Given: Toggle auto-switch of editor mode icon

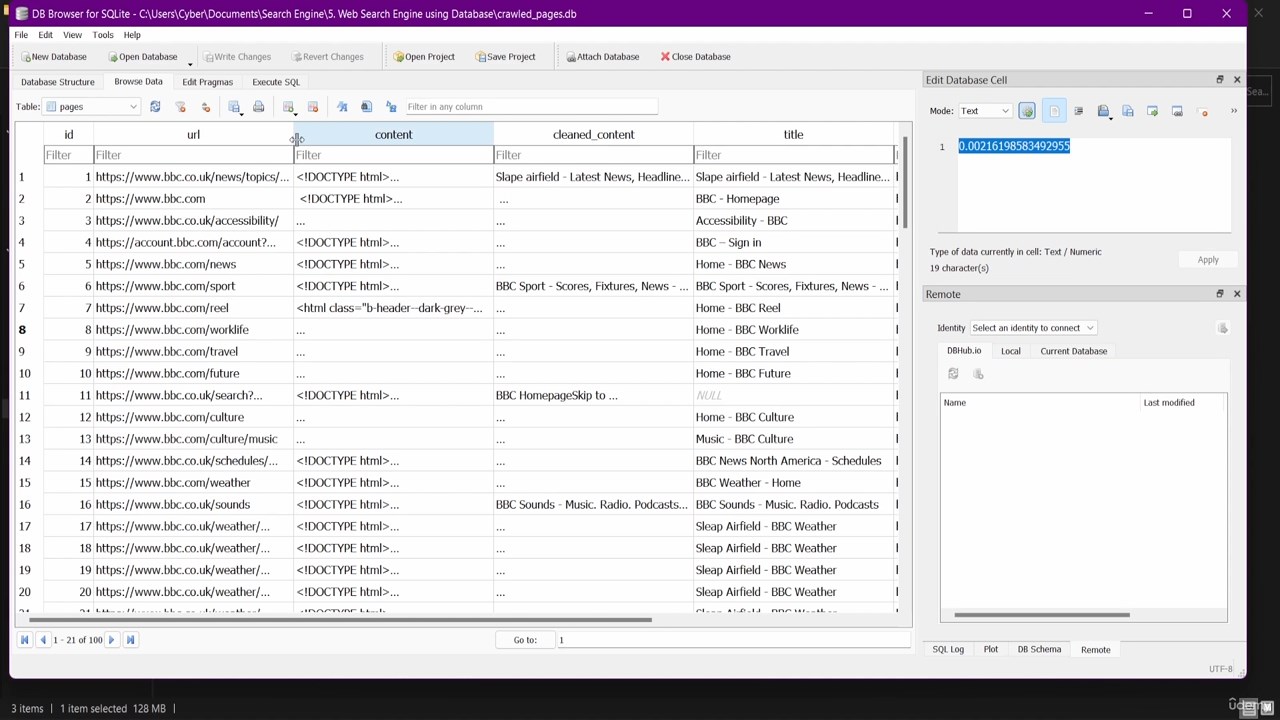Looking at the screenshot, I should pos(1027,111).
